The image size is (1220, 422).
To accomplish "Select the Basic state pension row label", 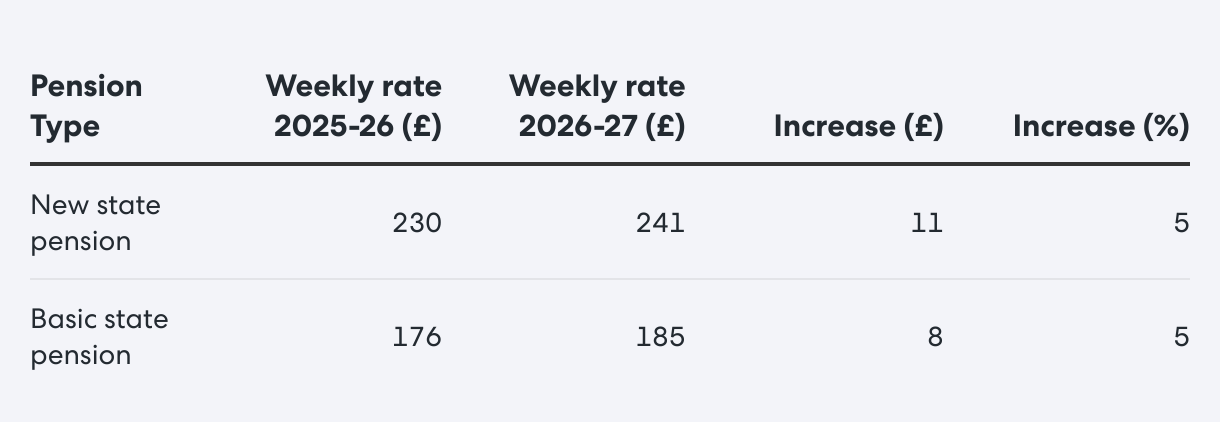I will tap(100, 337).
